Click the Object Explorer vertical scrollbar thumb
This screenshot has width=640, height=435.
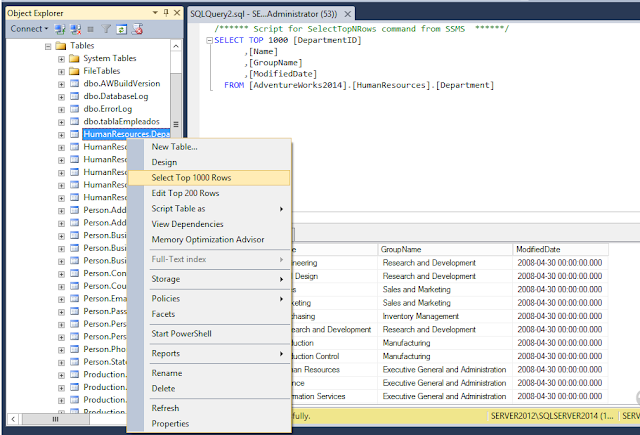pos(176,103)
